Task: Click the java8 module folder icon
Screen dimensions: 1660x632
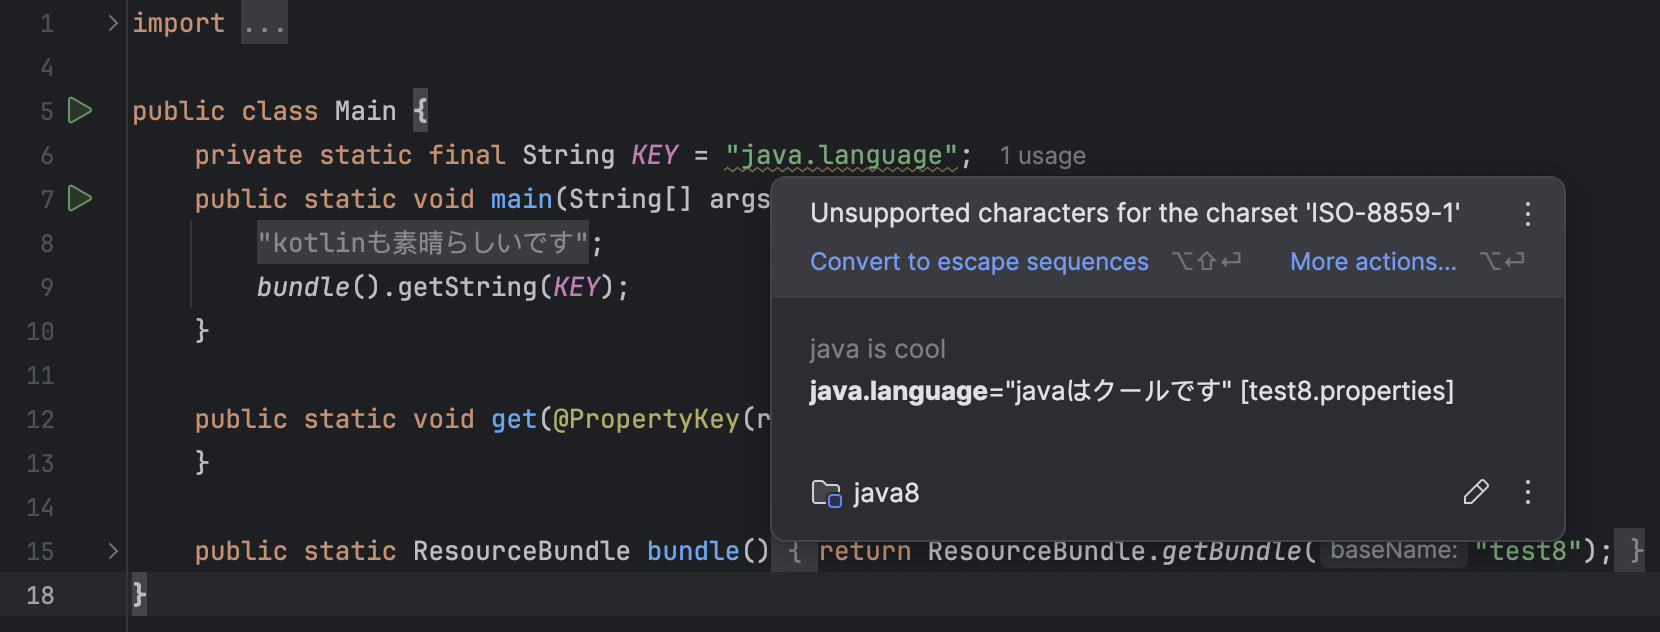Action: coord(826,493)
